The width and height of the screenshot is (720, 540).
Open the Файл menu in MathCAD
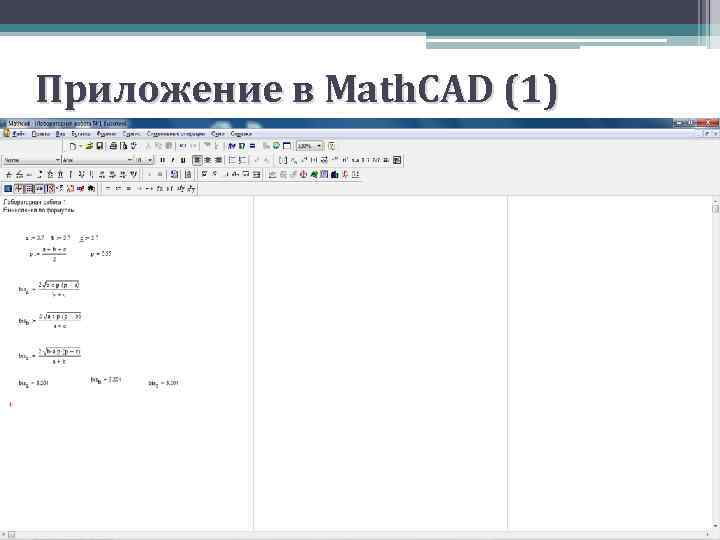click(x=17, y=134)
